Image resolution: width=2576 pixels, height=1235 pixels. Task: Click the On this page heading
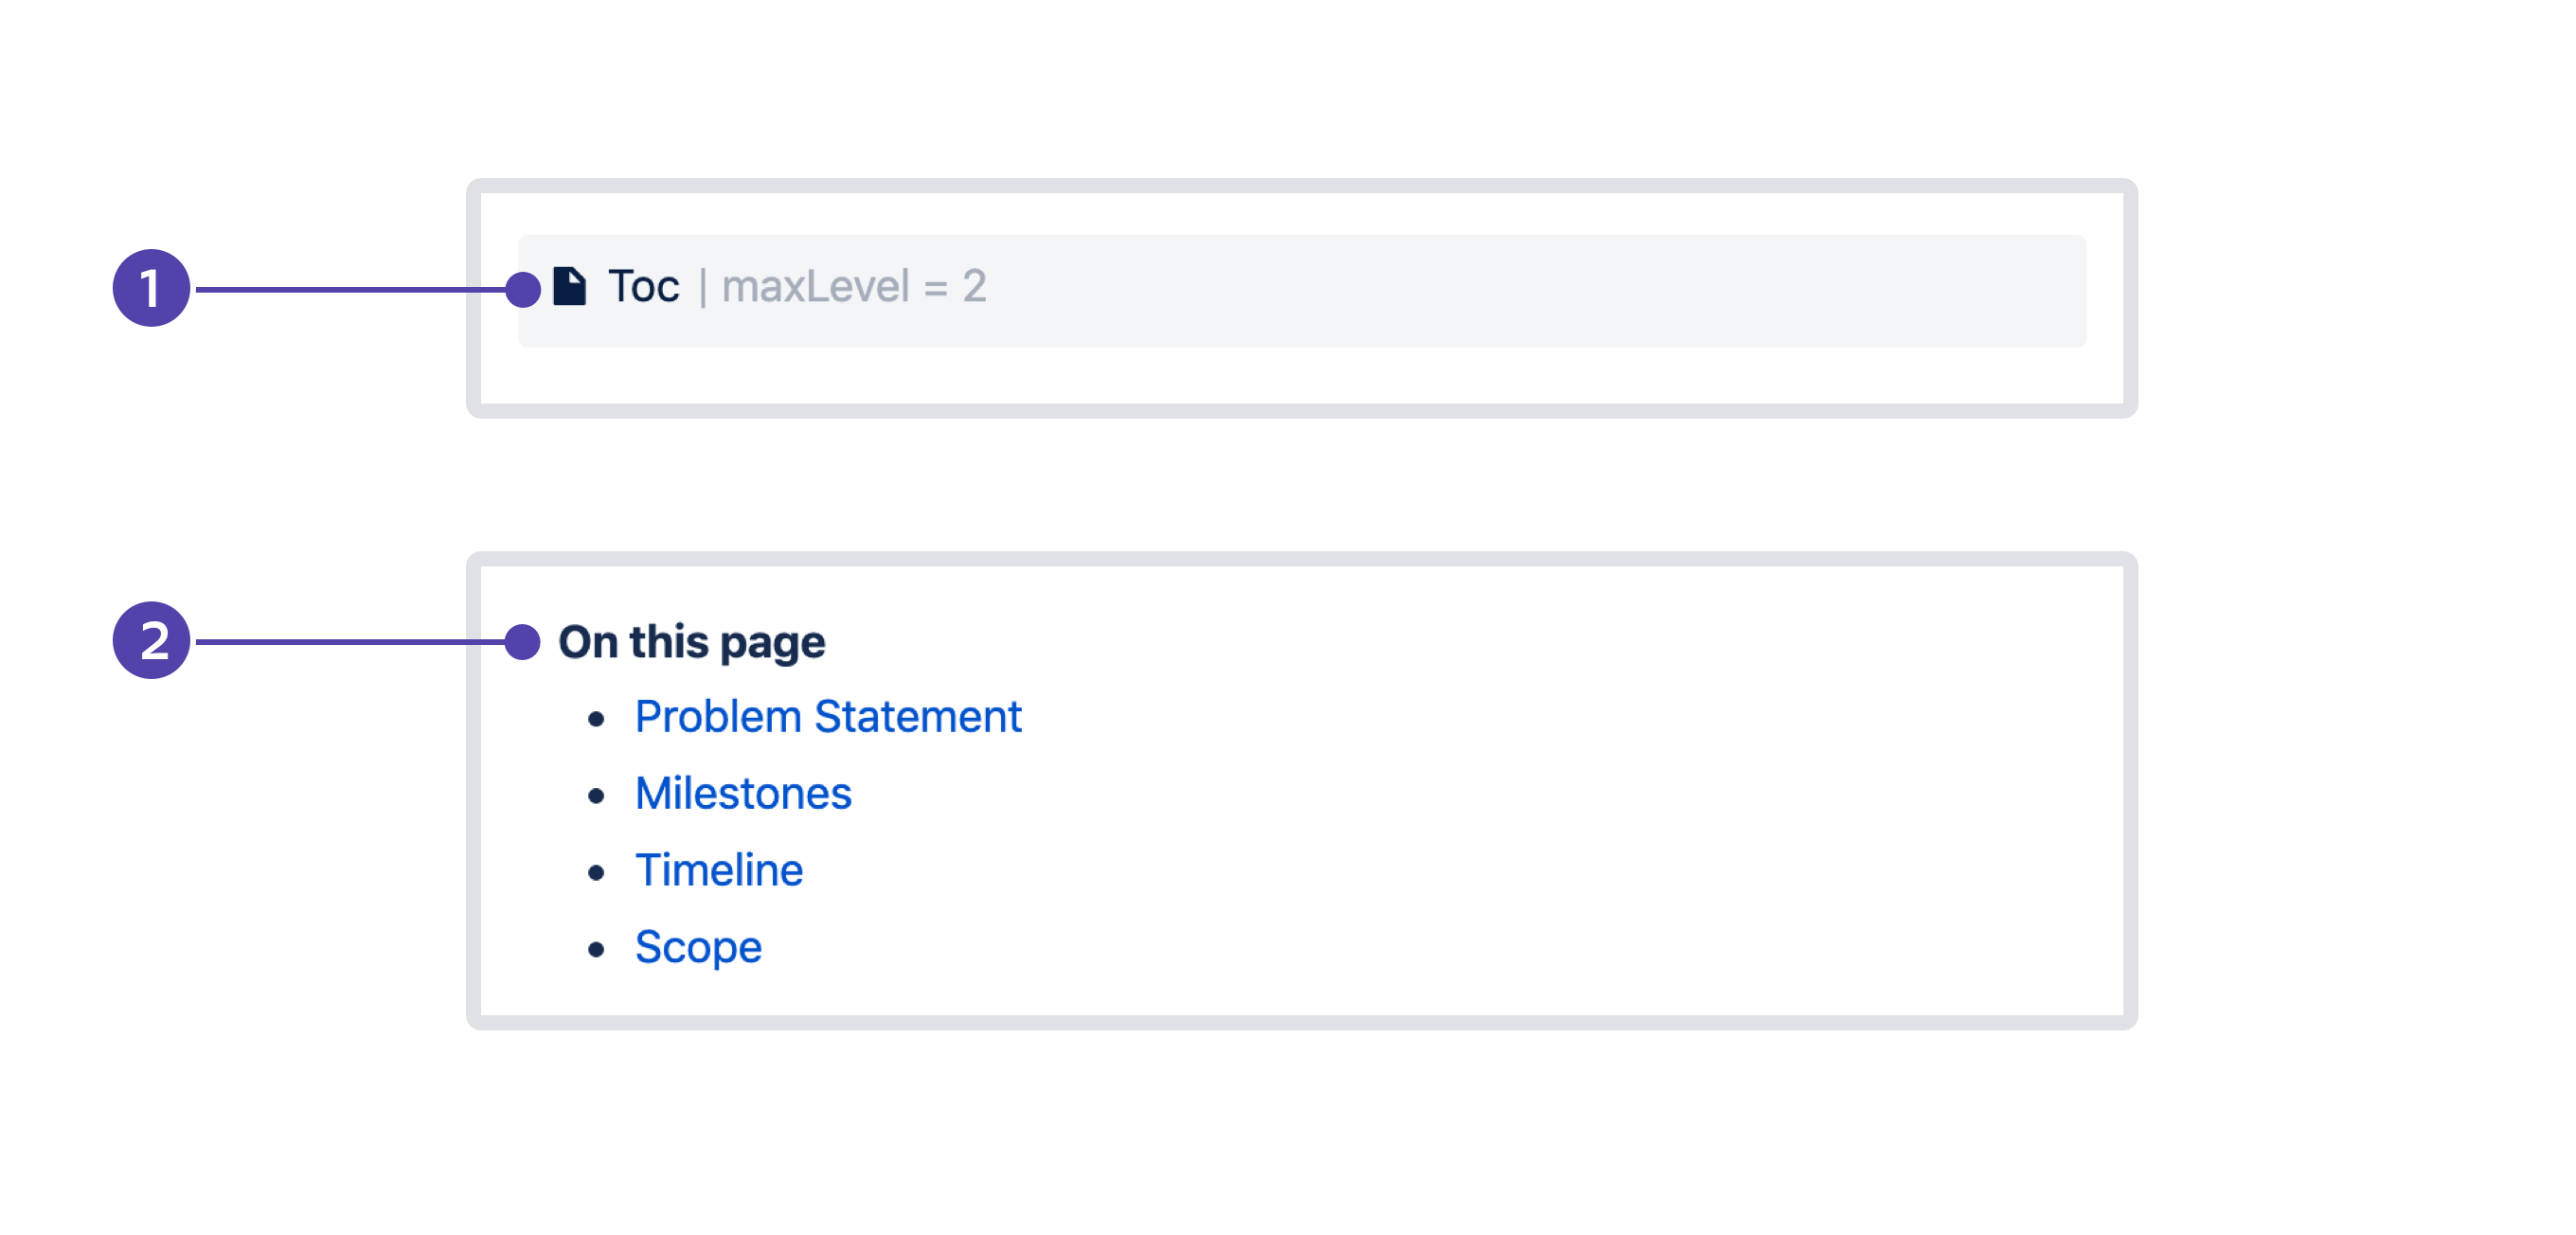[x=691, y=641]
